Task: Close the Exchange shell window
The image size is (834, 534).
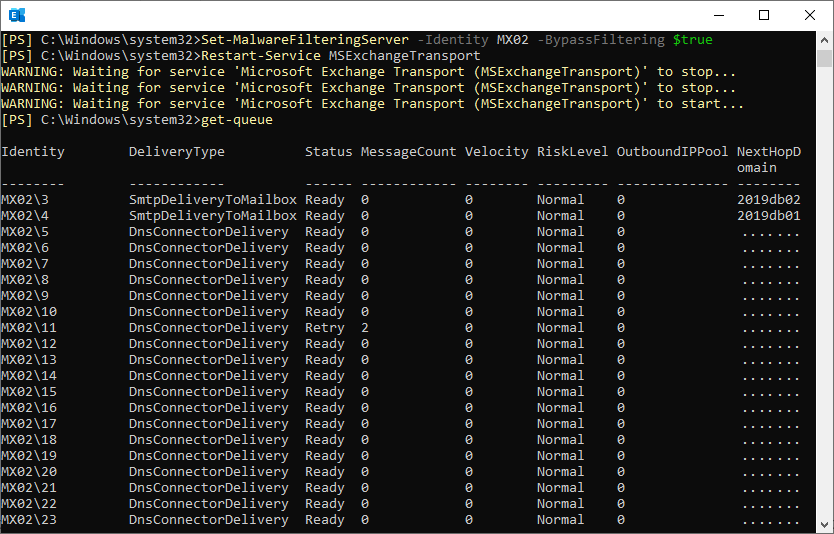Action: 810,15
